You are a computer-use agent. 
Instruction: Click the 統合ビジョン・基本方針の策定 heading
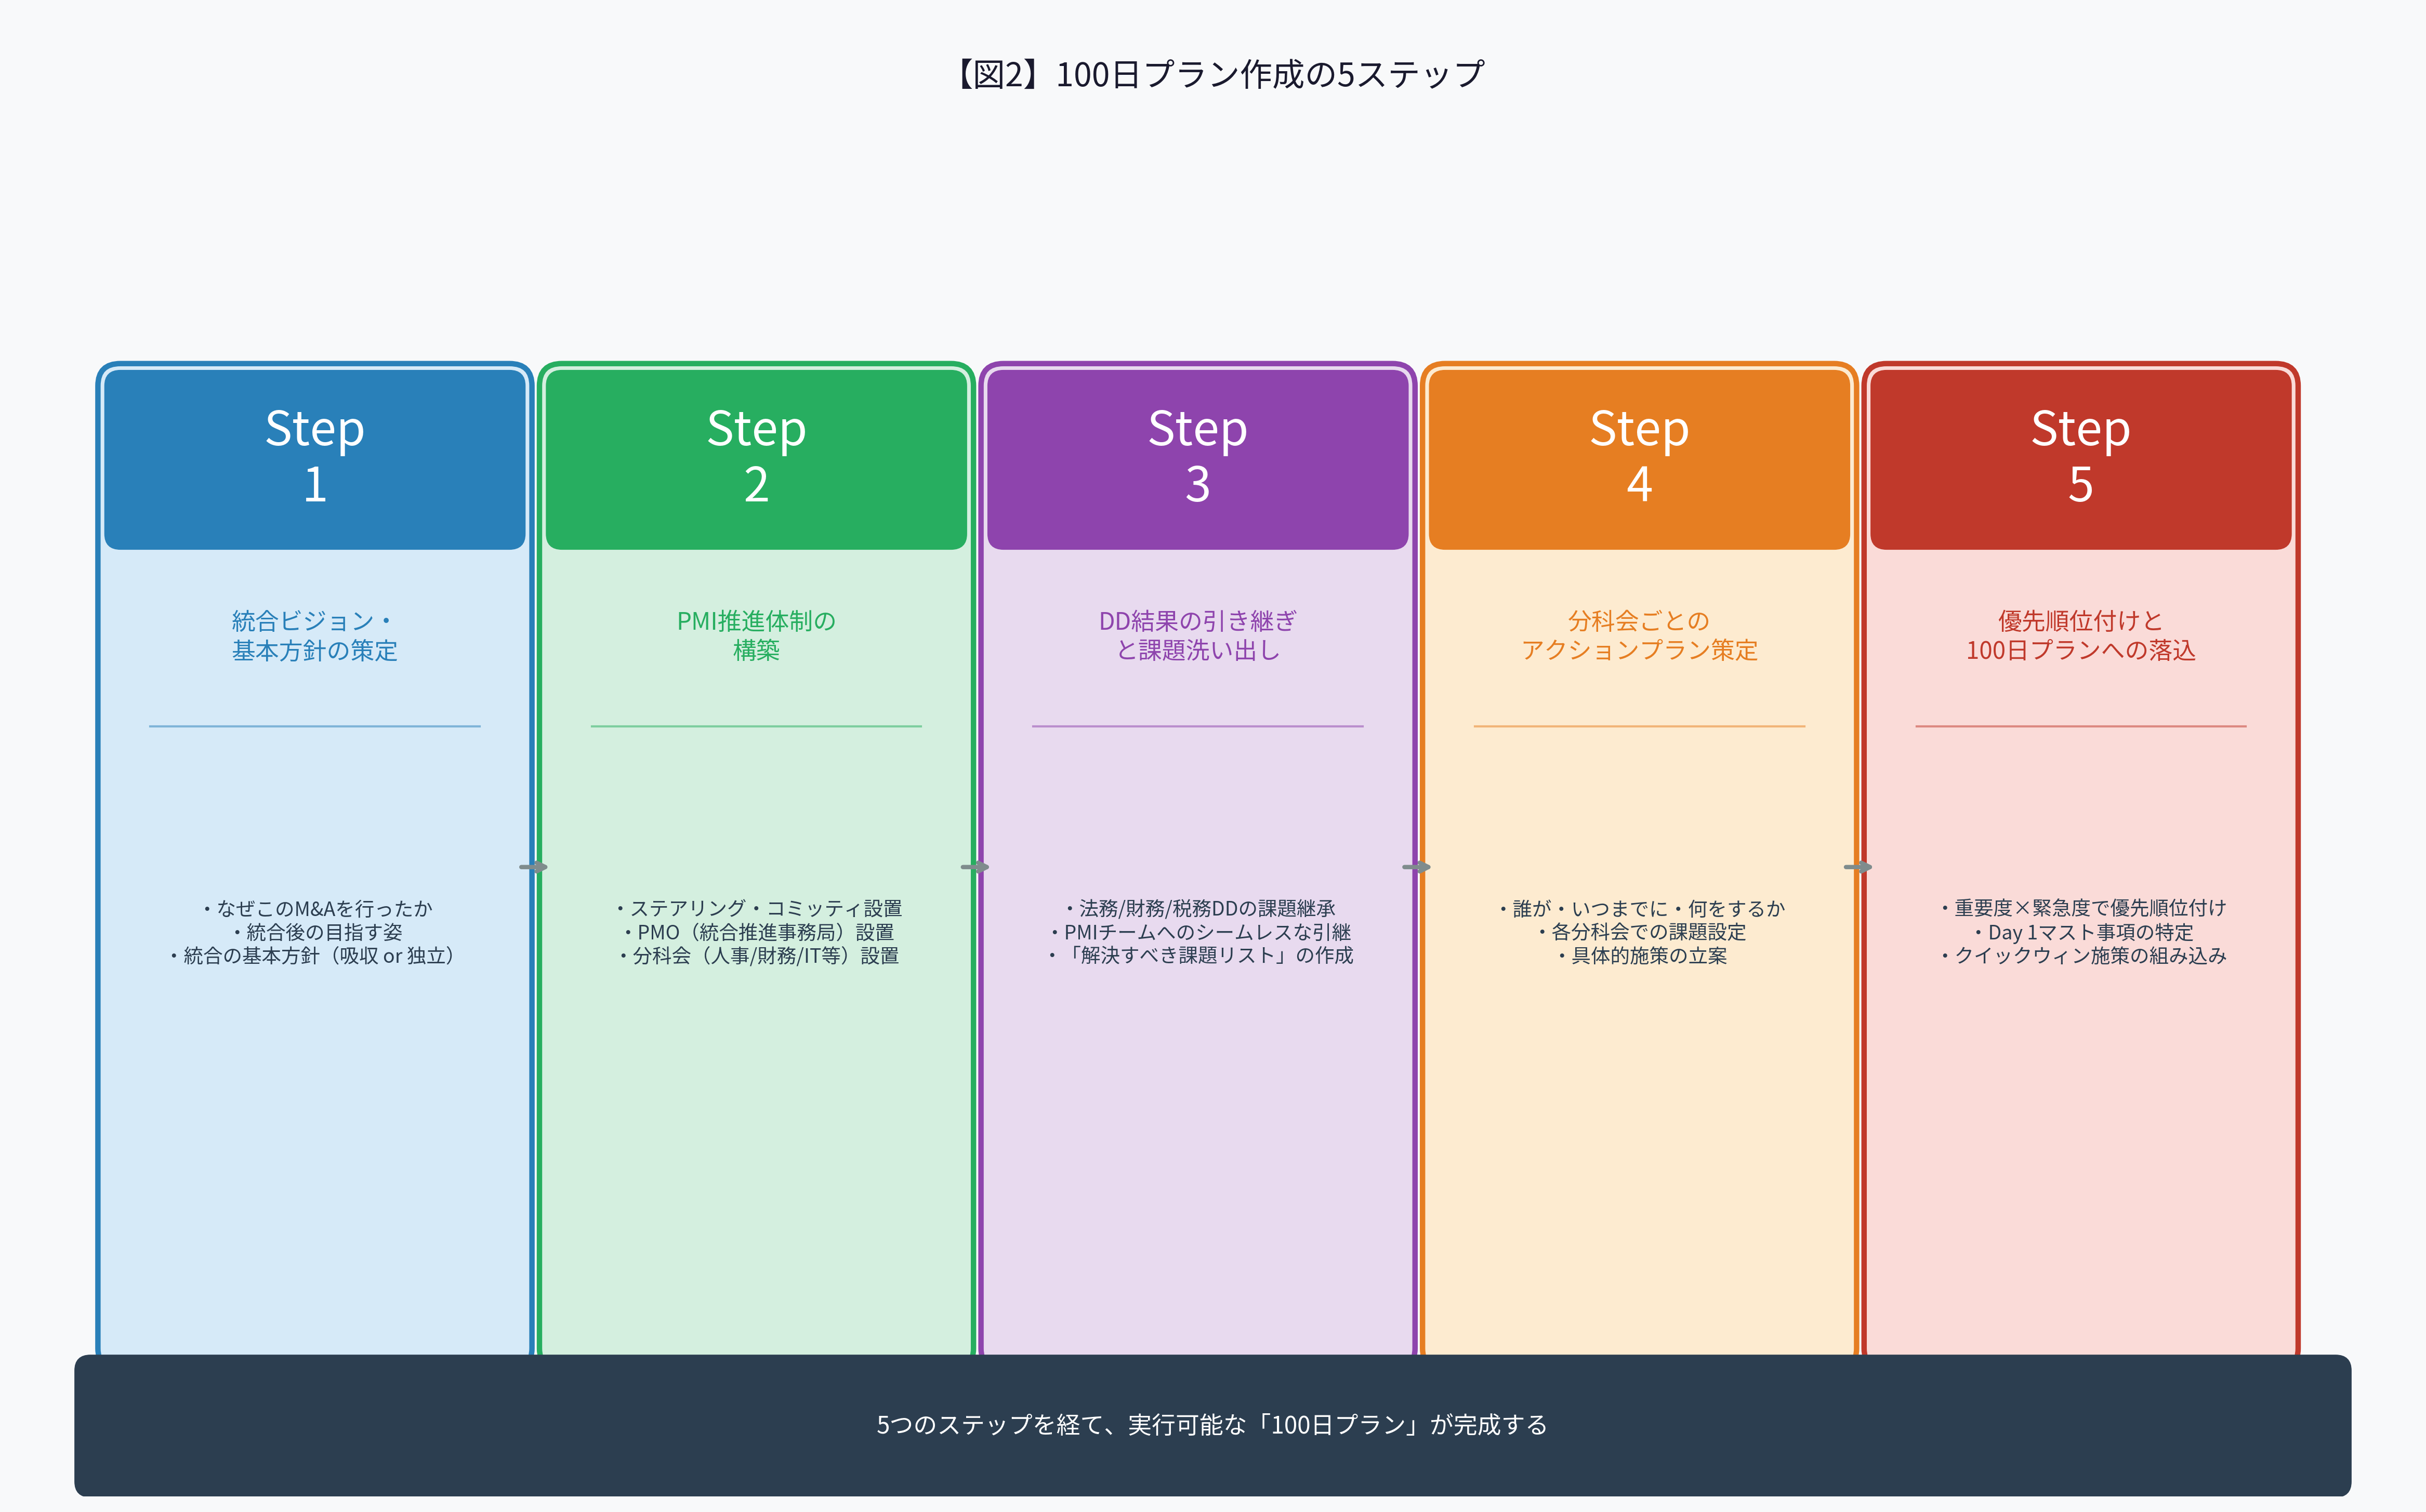coord(313,636)
